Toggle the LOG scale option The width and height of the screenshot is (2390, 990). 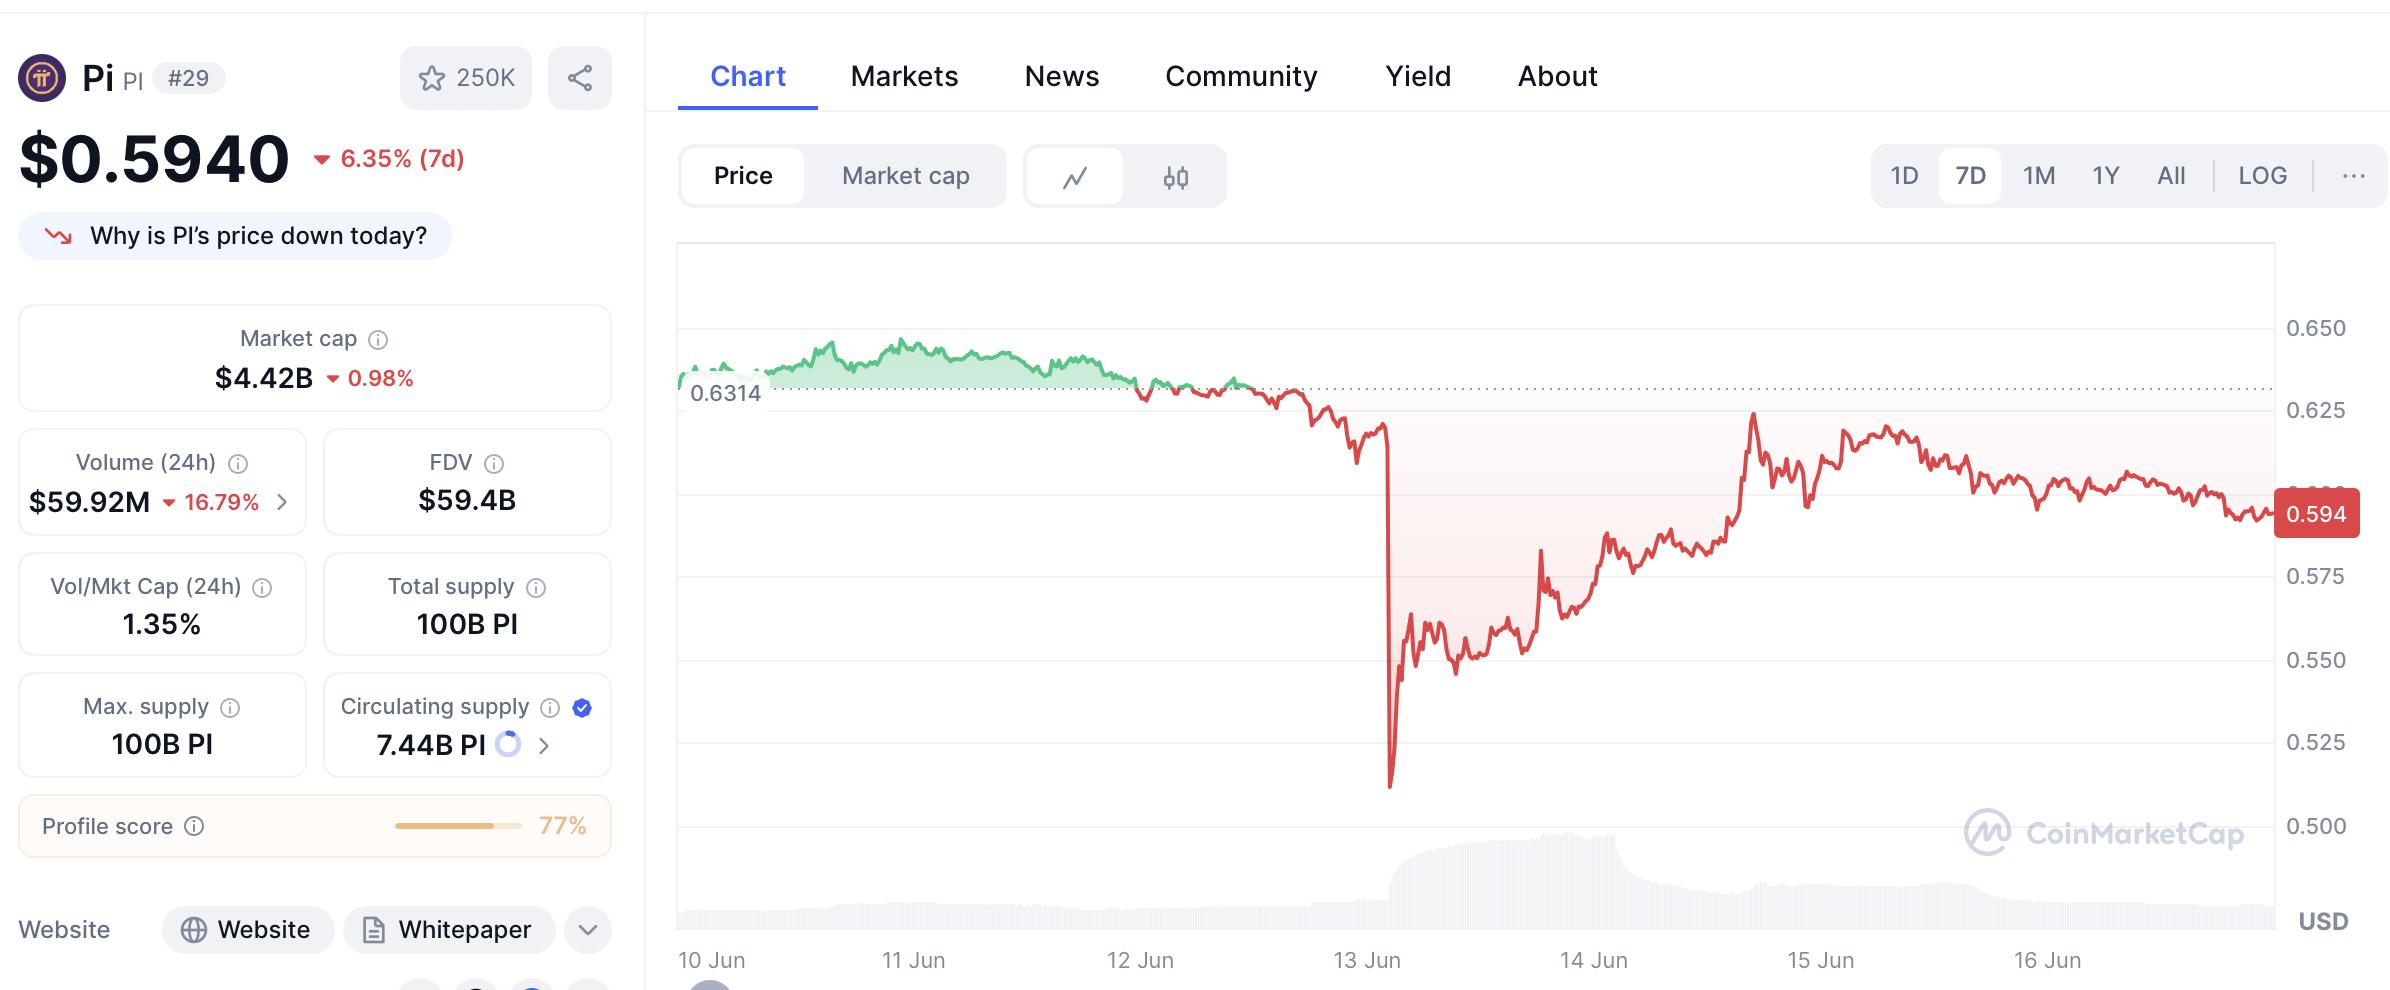pos(2262,176)
